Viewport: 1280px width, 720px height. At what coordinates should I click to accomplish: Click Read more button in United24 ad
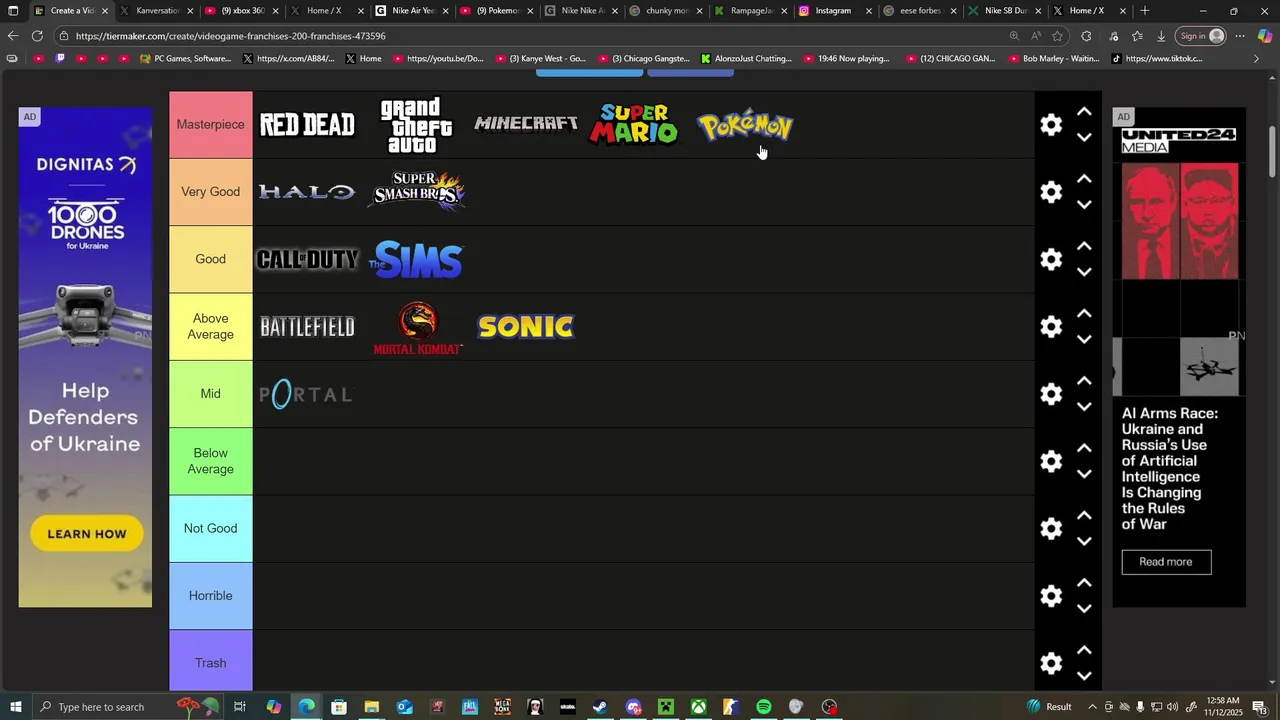(x=1166, y=562)
